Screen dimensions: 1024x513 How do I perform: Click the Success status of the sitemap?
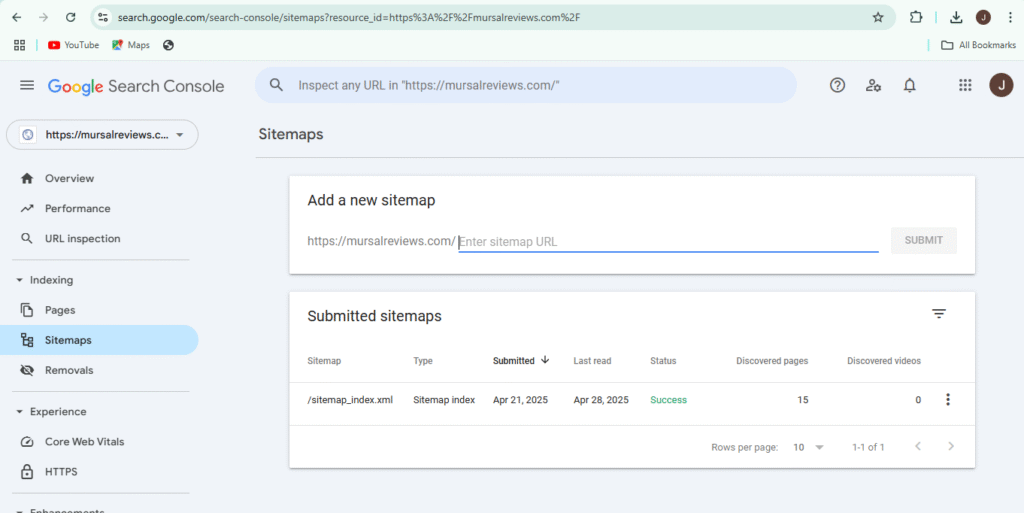click(668, 400)
